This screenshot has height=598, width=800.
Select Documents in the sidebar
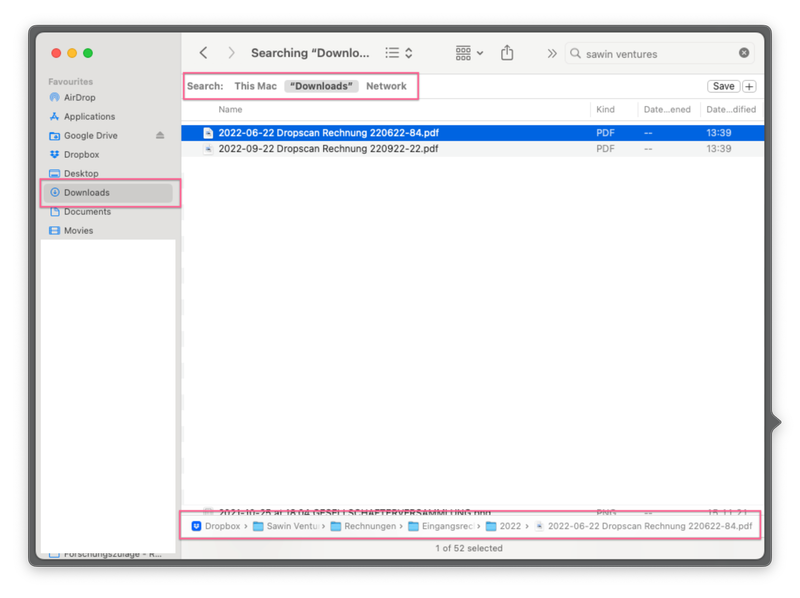[x=87, y=212]
